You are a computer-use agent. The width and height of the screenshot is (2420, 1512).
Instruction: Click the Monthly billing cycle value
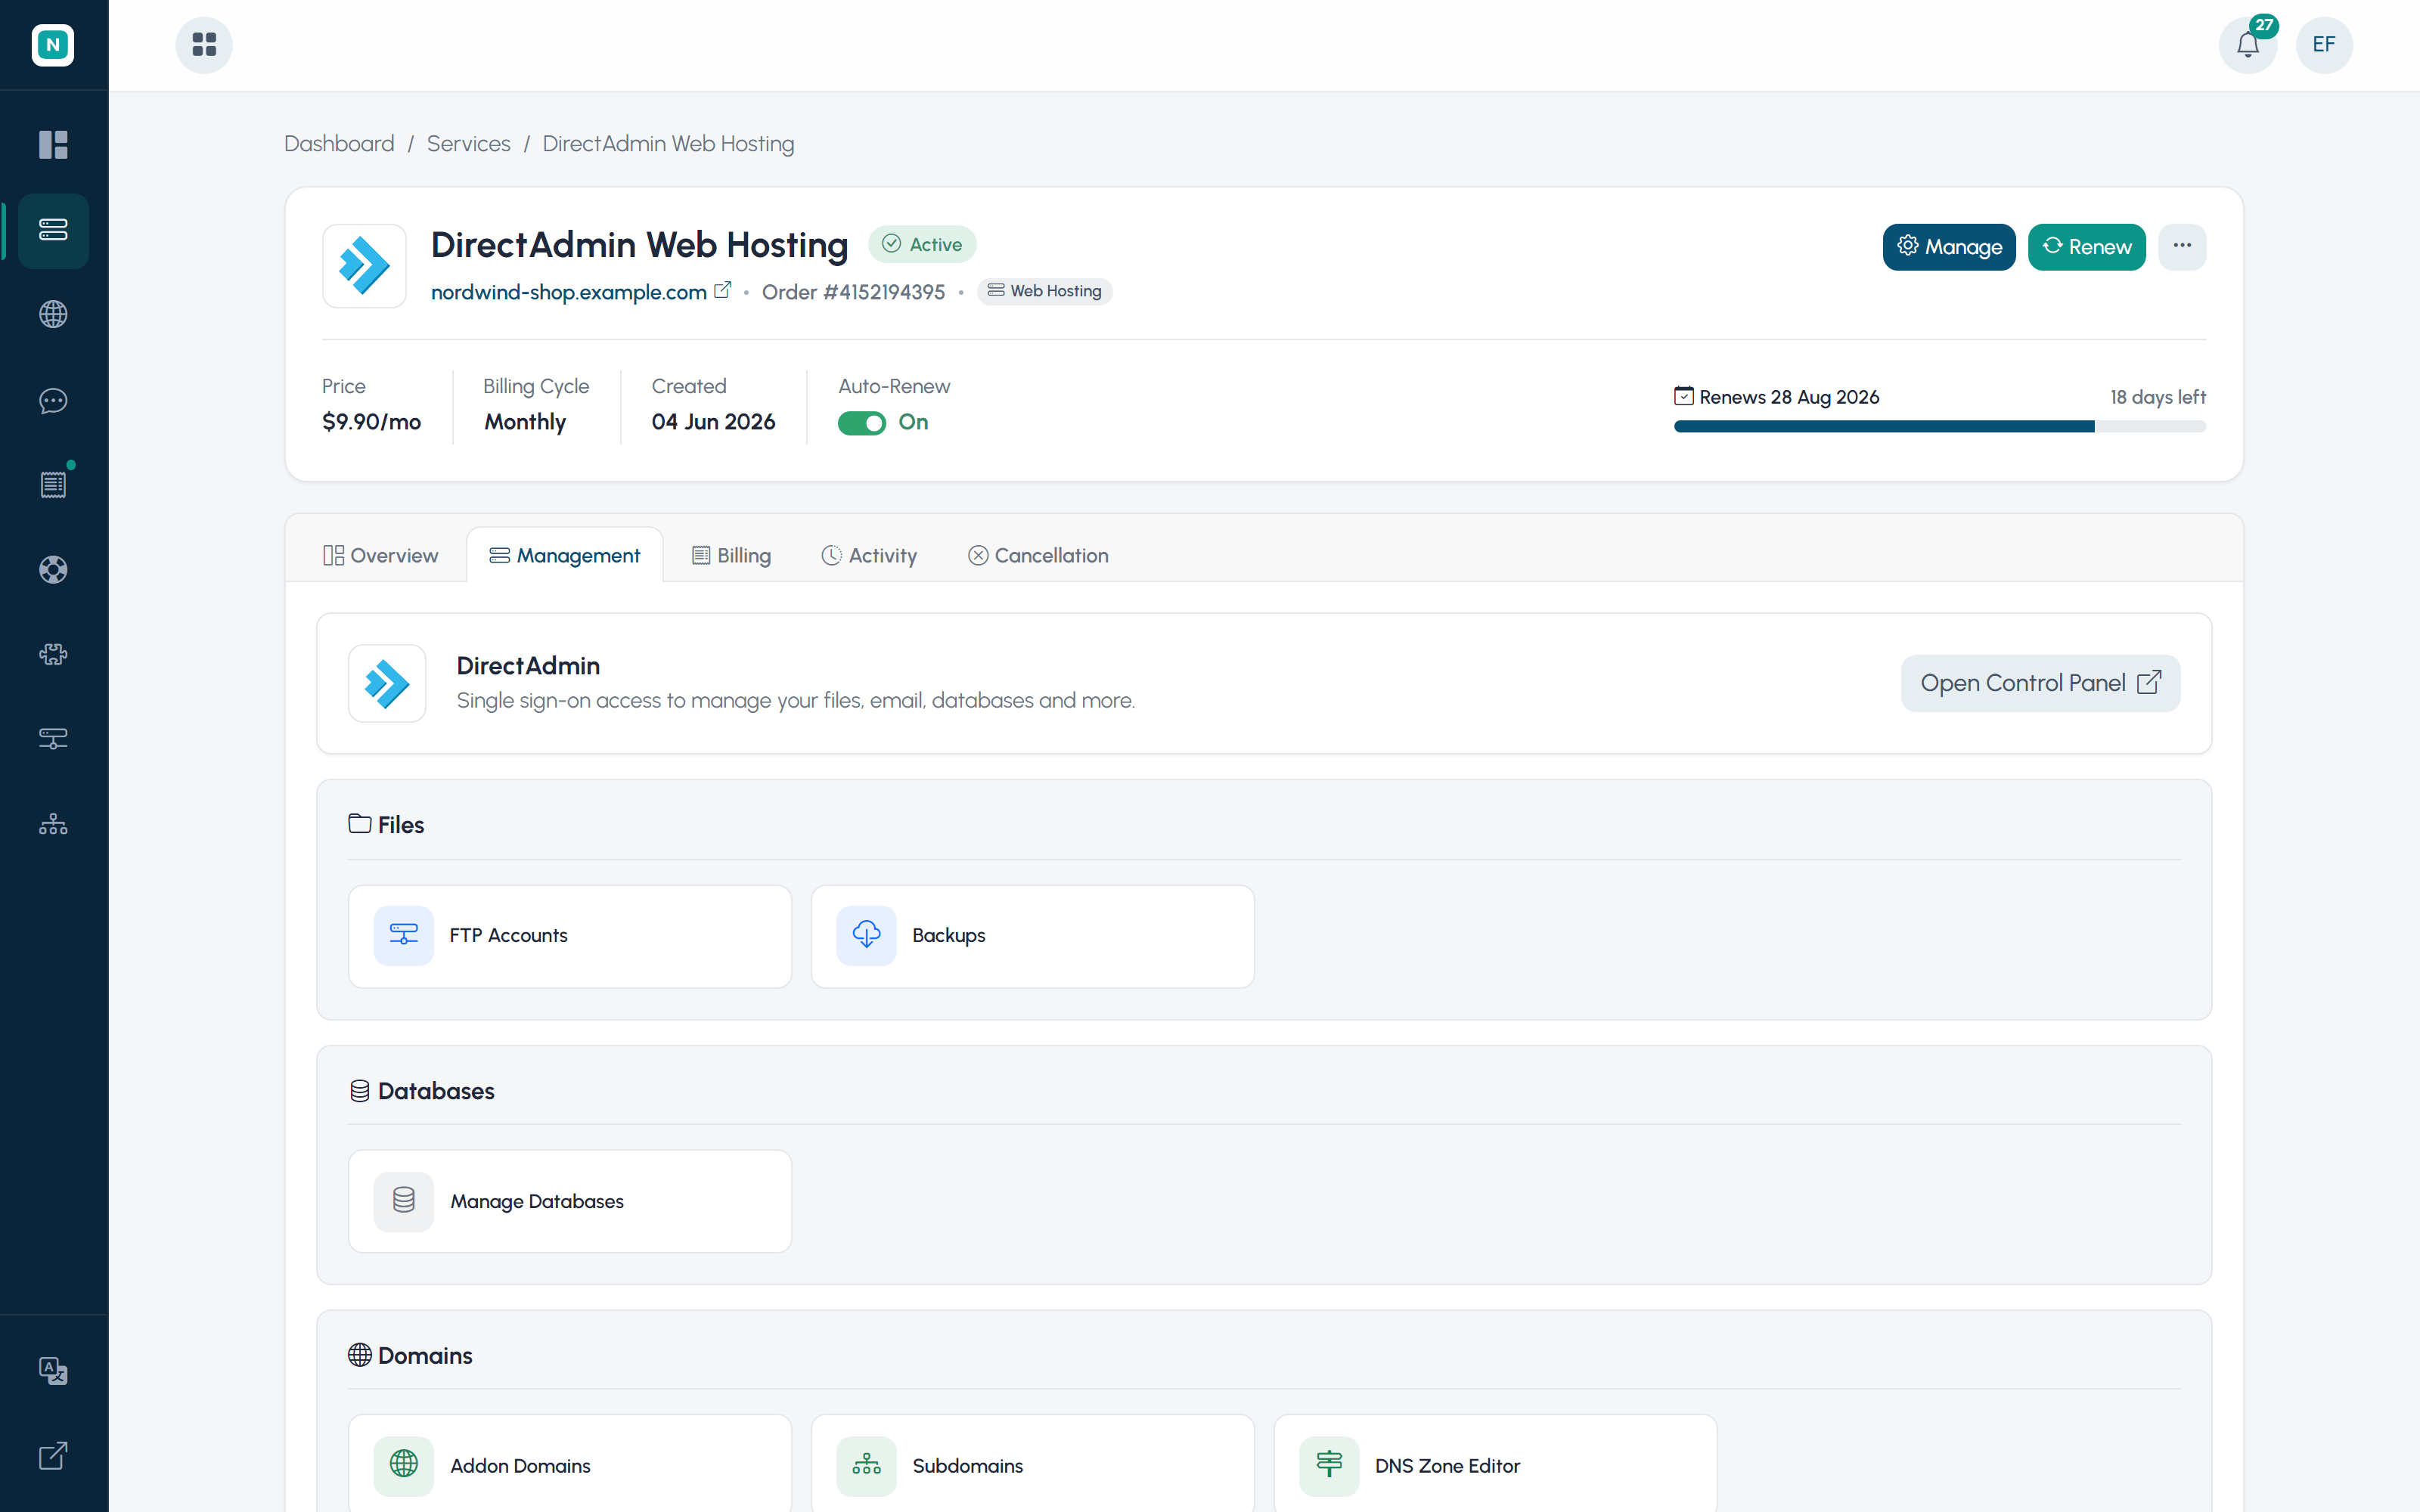(525, 422)
